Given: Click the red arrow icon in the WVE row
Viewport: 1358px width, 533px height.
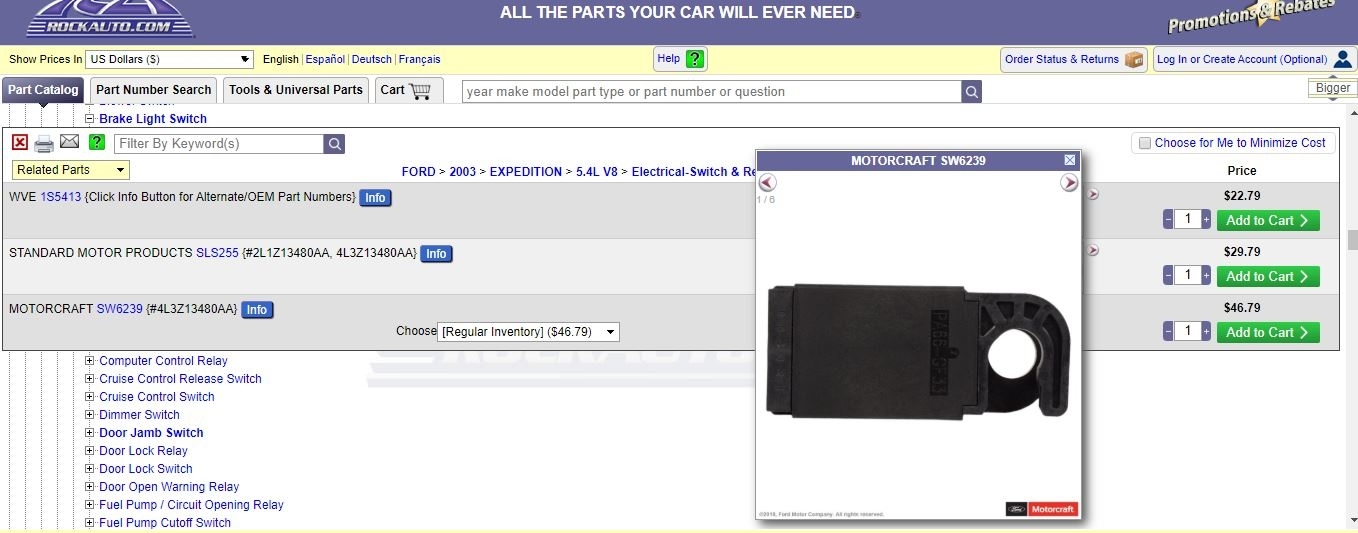Looking at the screenshot, I should click(1093, 194).
